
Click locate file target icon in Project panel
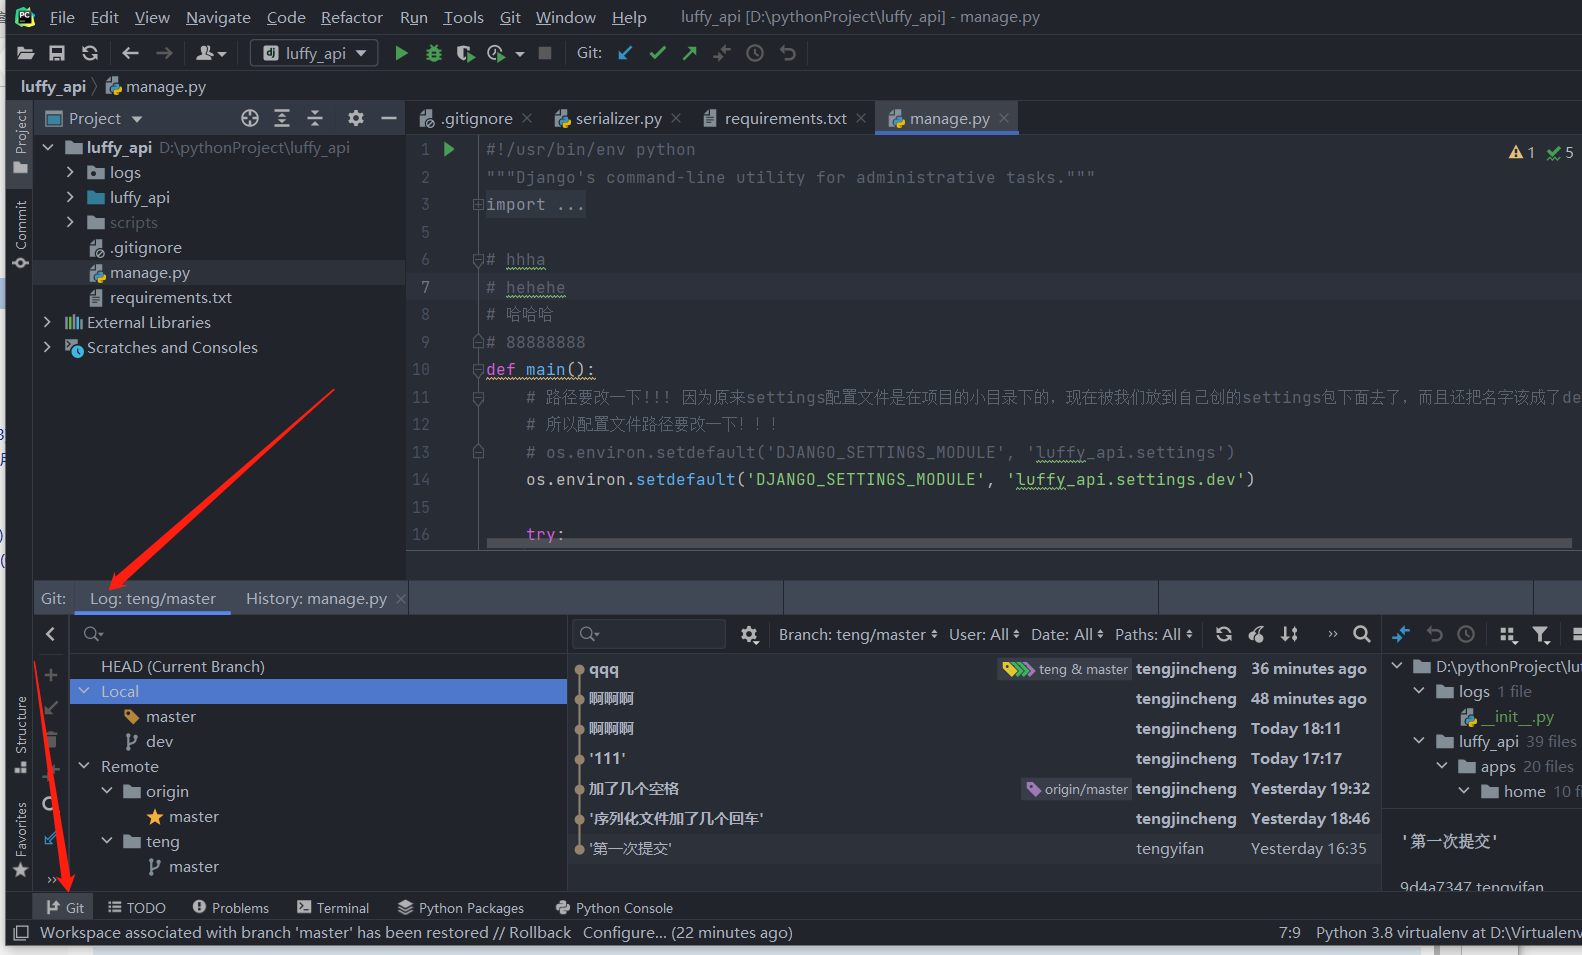pyautogui.click(x=250, y=118)
